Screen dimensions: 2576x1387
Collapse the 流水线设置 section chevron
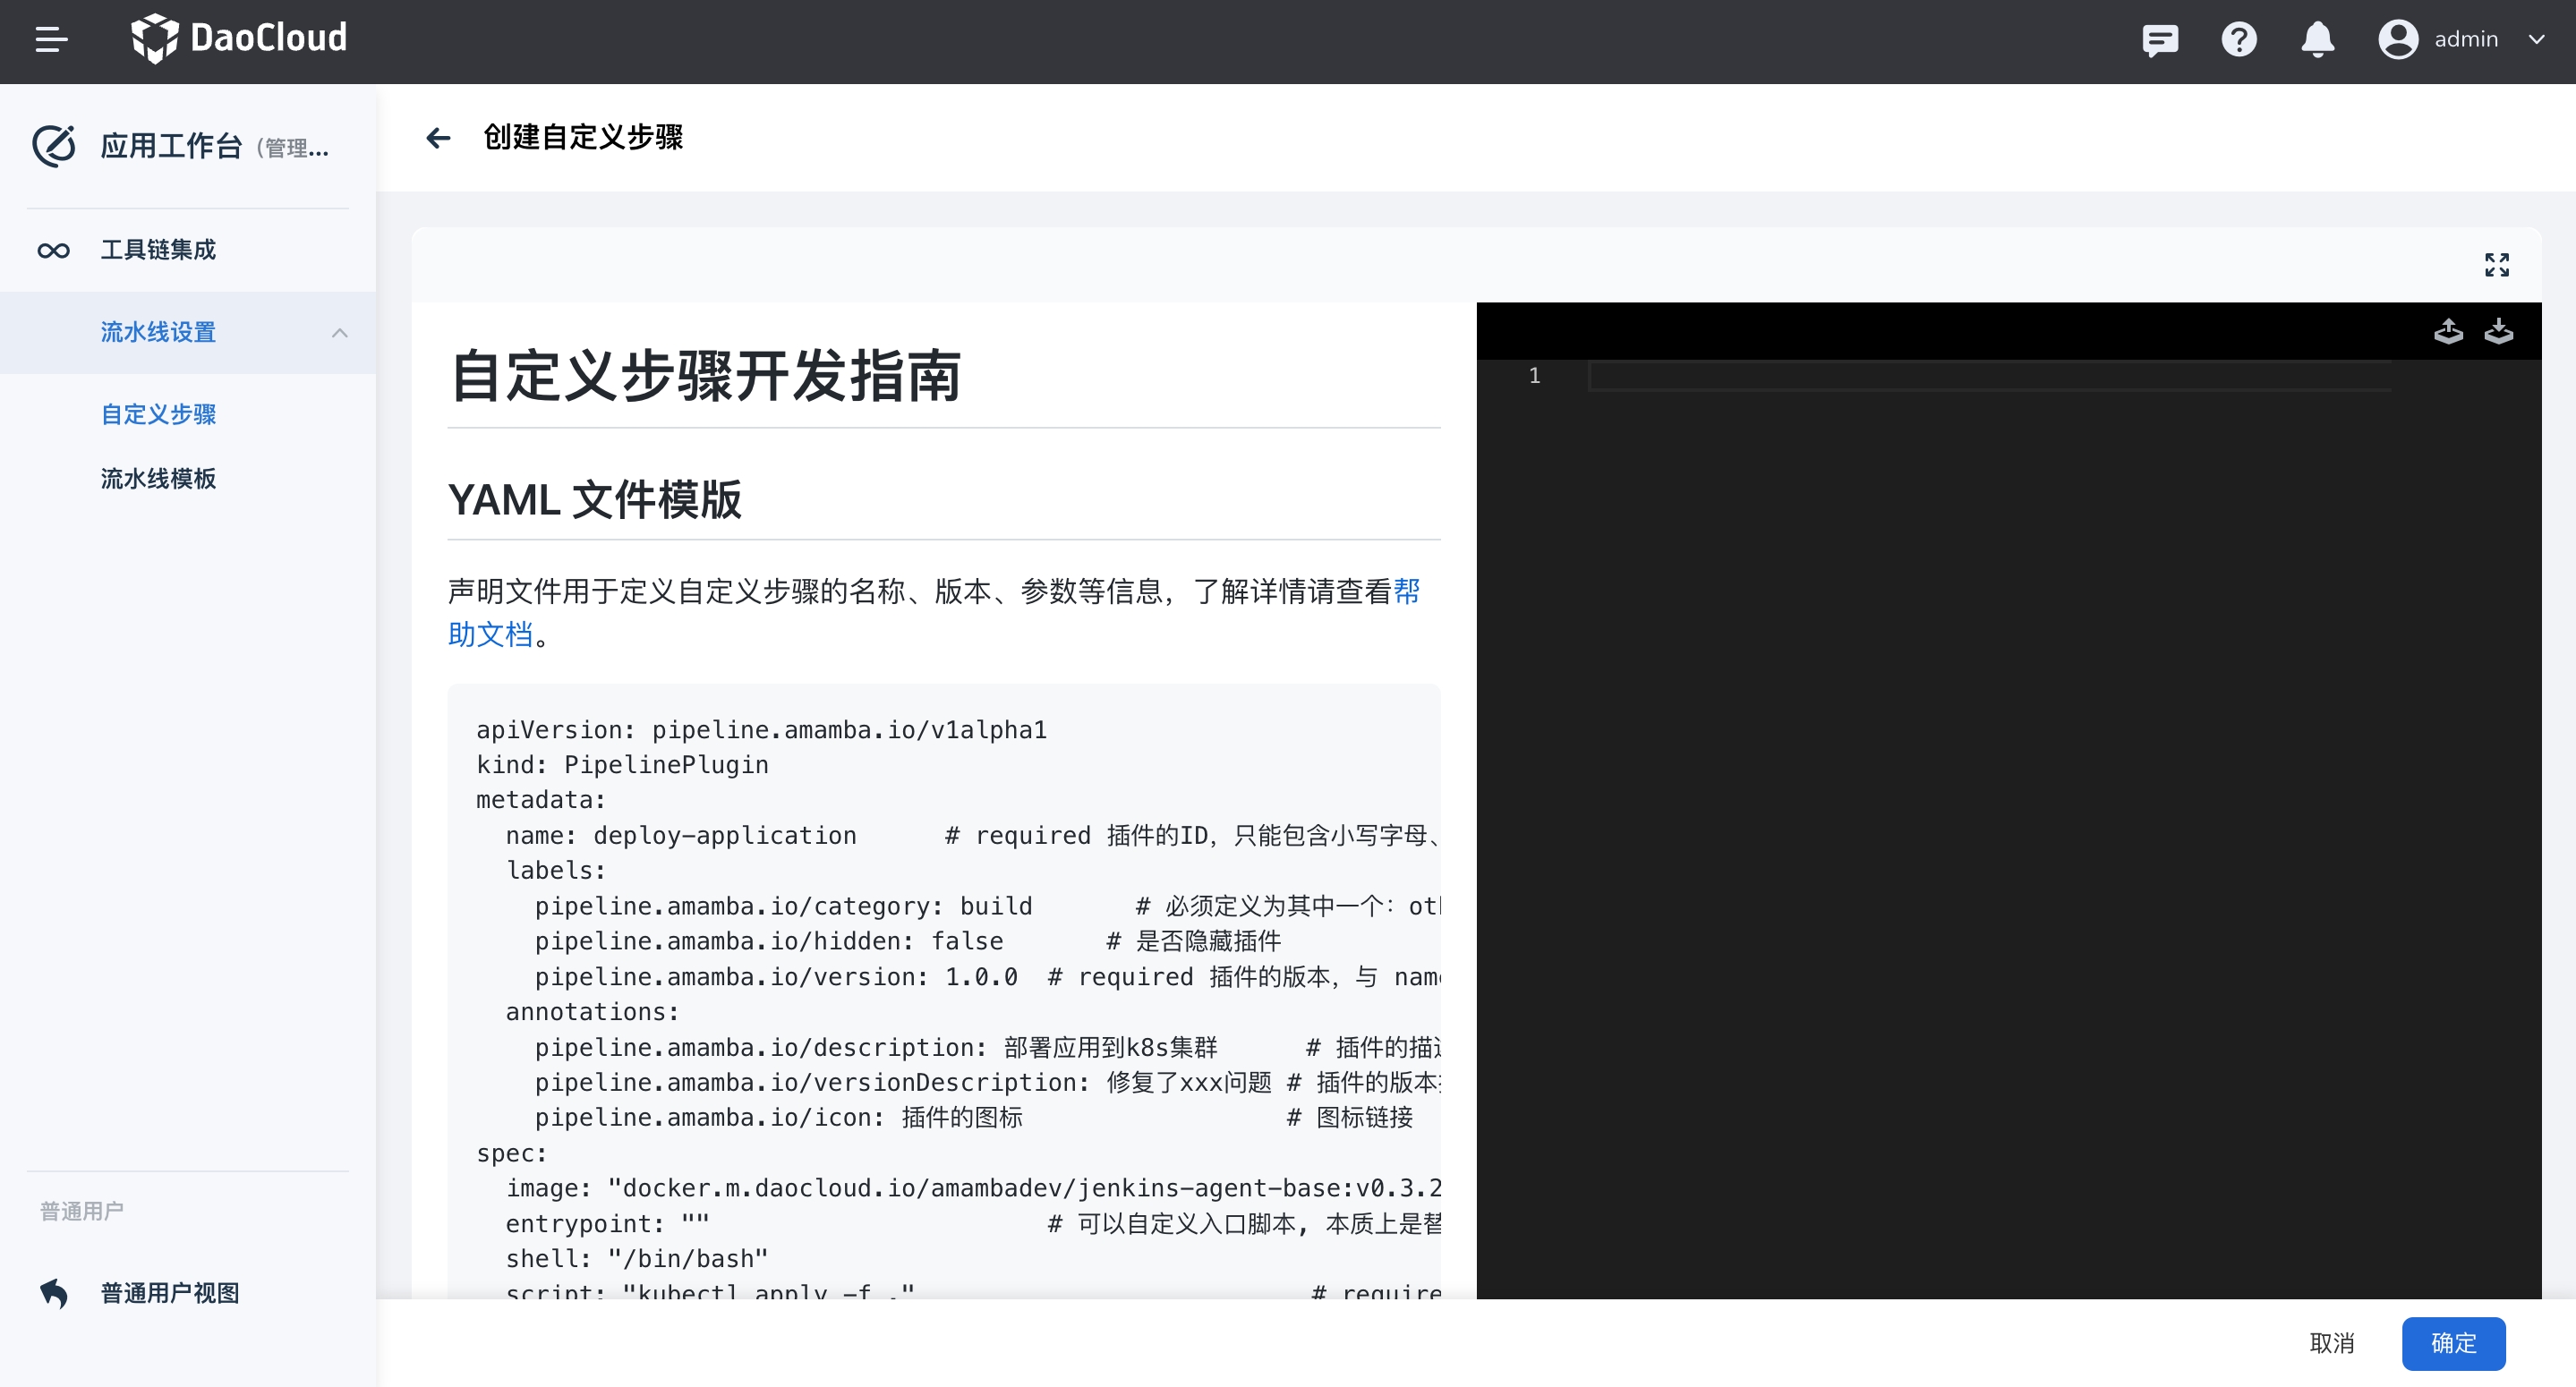click(340, 333)
